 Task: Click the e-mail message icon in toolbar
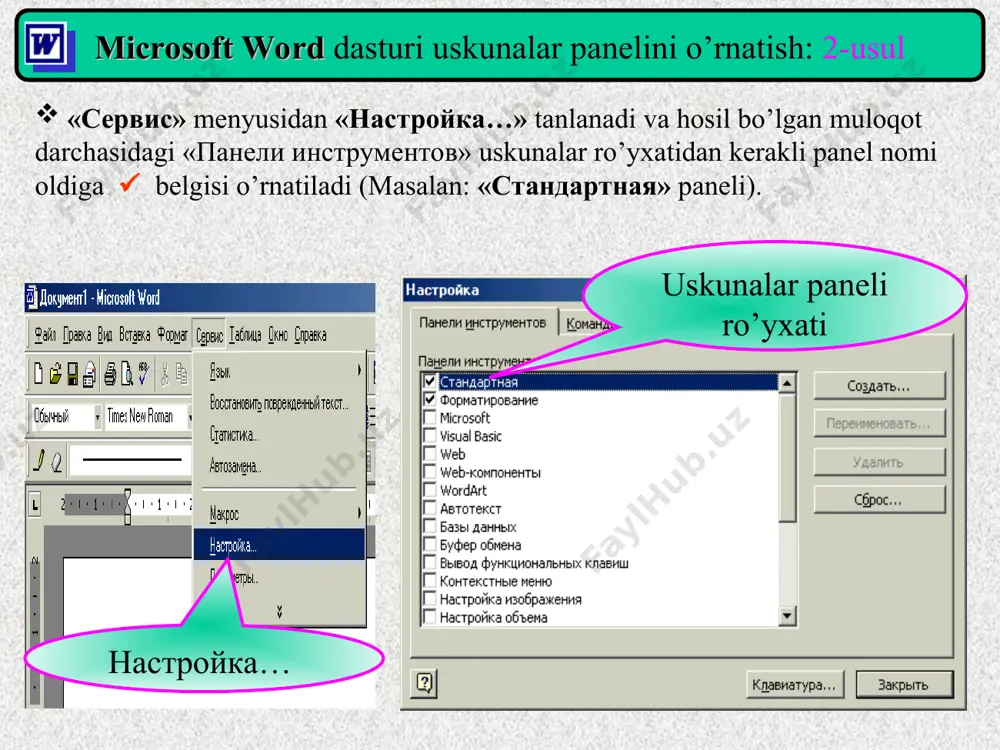click(x=89, y=374)
